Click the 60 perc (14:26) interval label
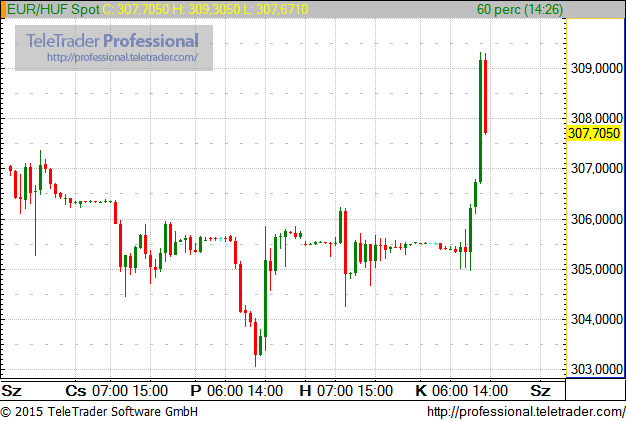Image resolution: width=626 pixels, height=421 pixels. [520, 9]
